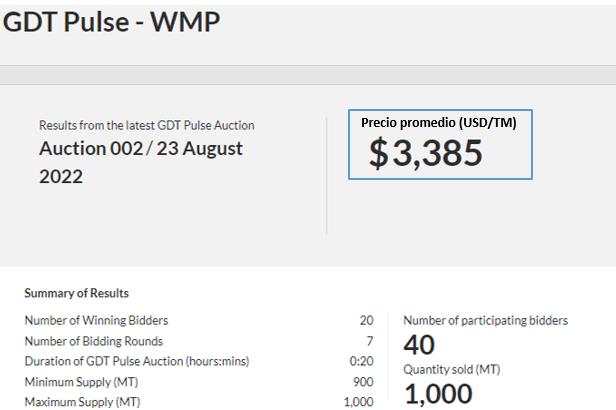
Task: Click the Auction 002 / 23 August 2022 title
Action: point(140,162)
